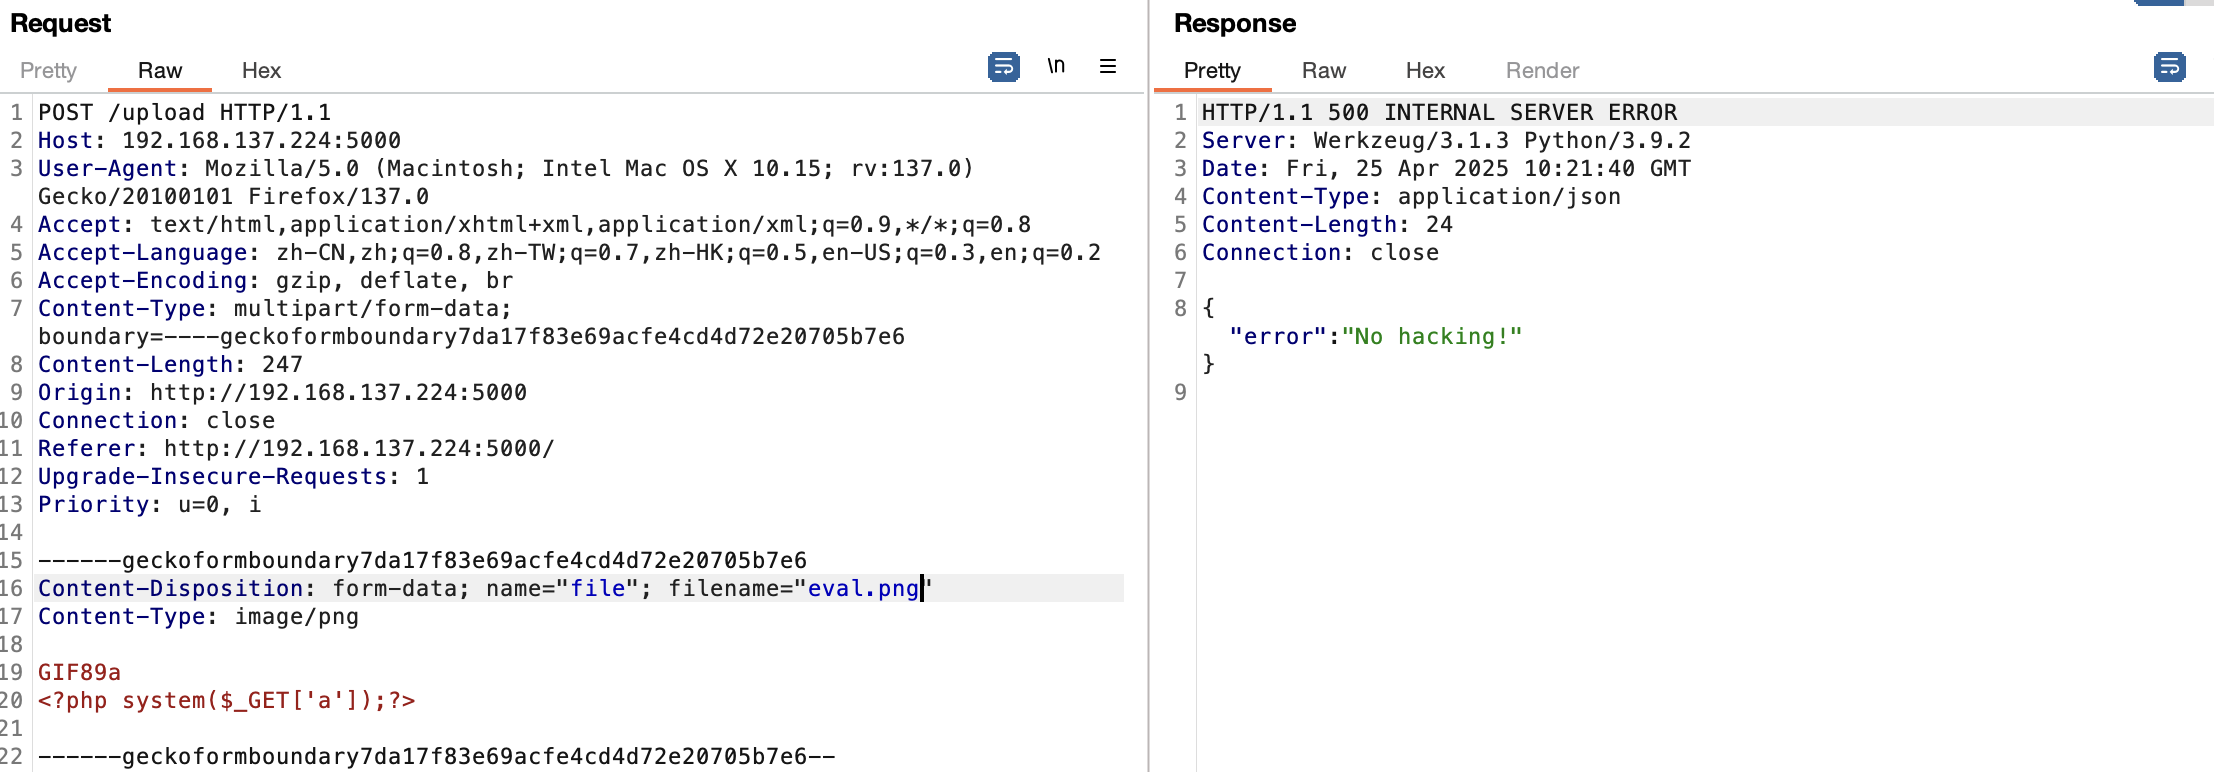Click the Server: Werkzeug response header
Screen dimensions: 2214x772
(x=1446, y=140)
